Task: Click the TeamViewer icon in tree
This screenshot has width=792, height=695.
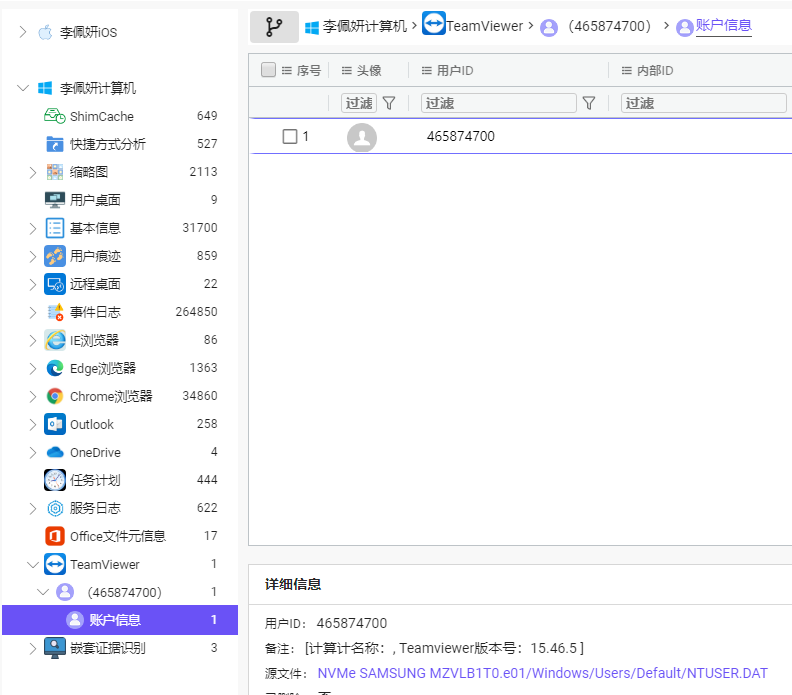Action: point(55,564)
